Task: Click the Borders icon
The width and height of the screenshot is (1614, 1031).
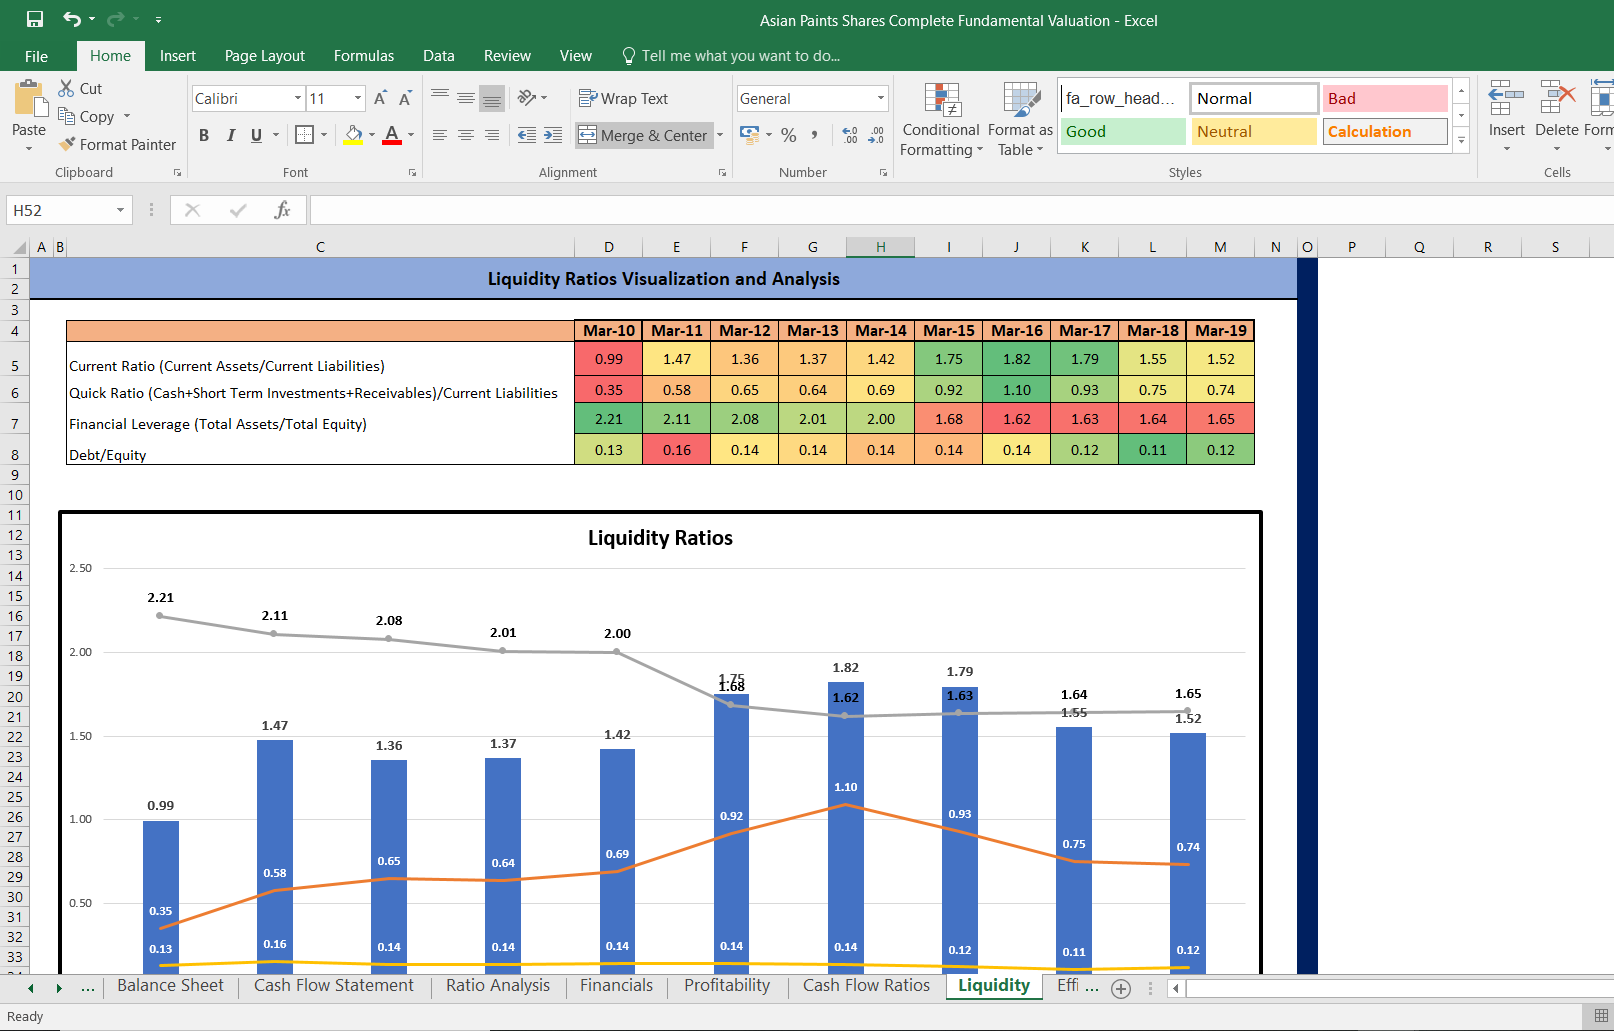Action: coord(305,134)
